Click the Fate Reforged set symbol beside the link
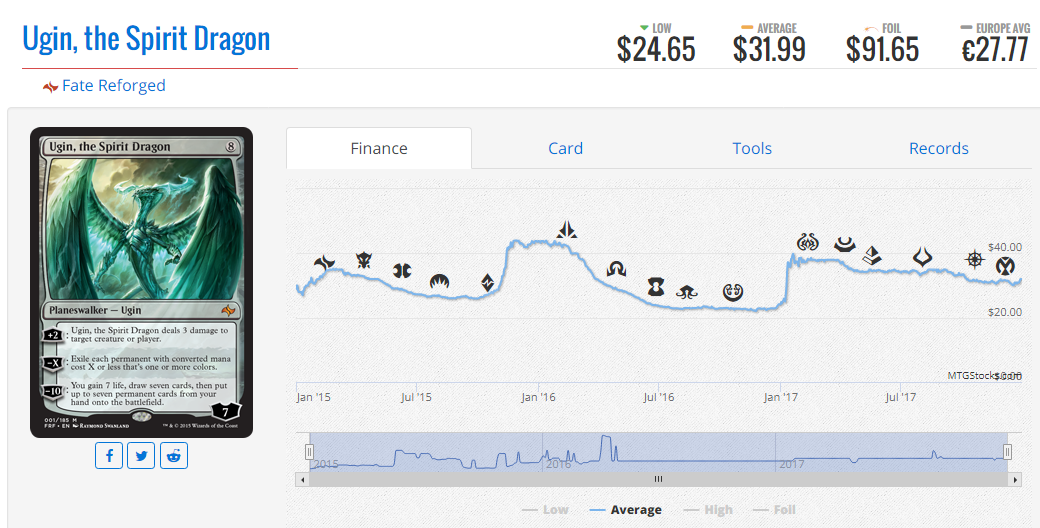Image resolution: width=1040 pixels, height=528 pixels. 50,87
